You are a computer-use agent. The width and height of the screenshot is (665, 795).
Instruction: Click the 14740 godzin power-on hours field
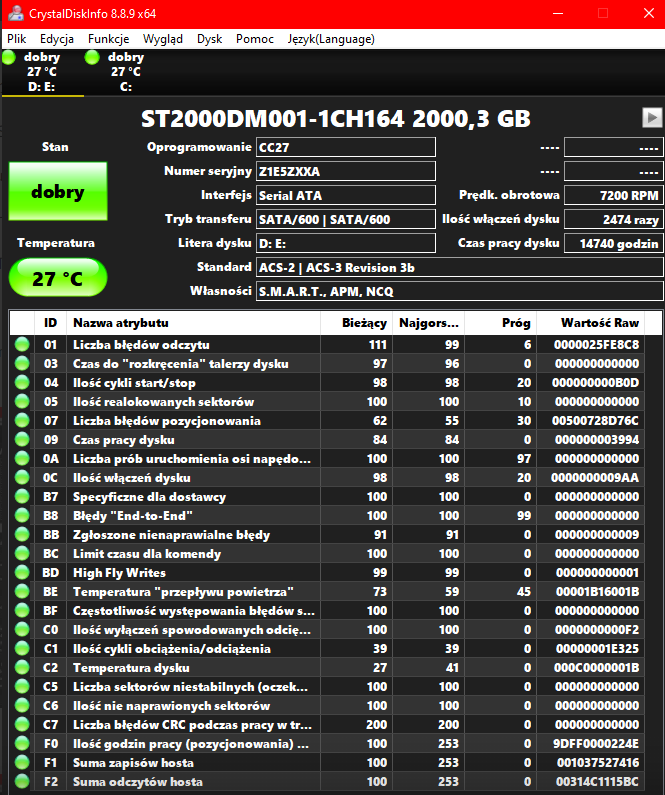click(614, 243)
